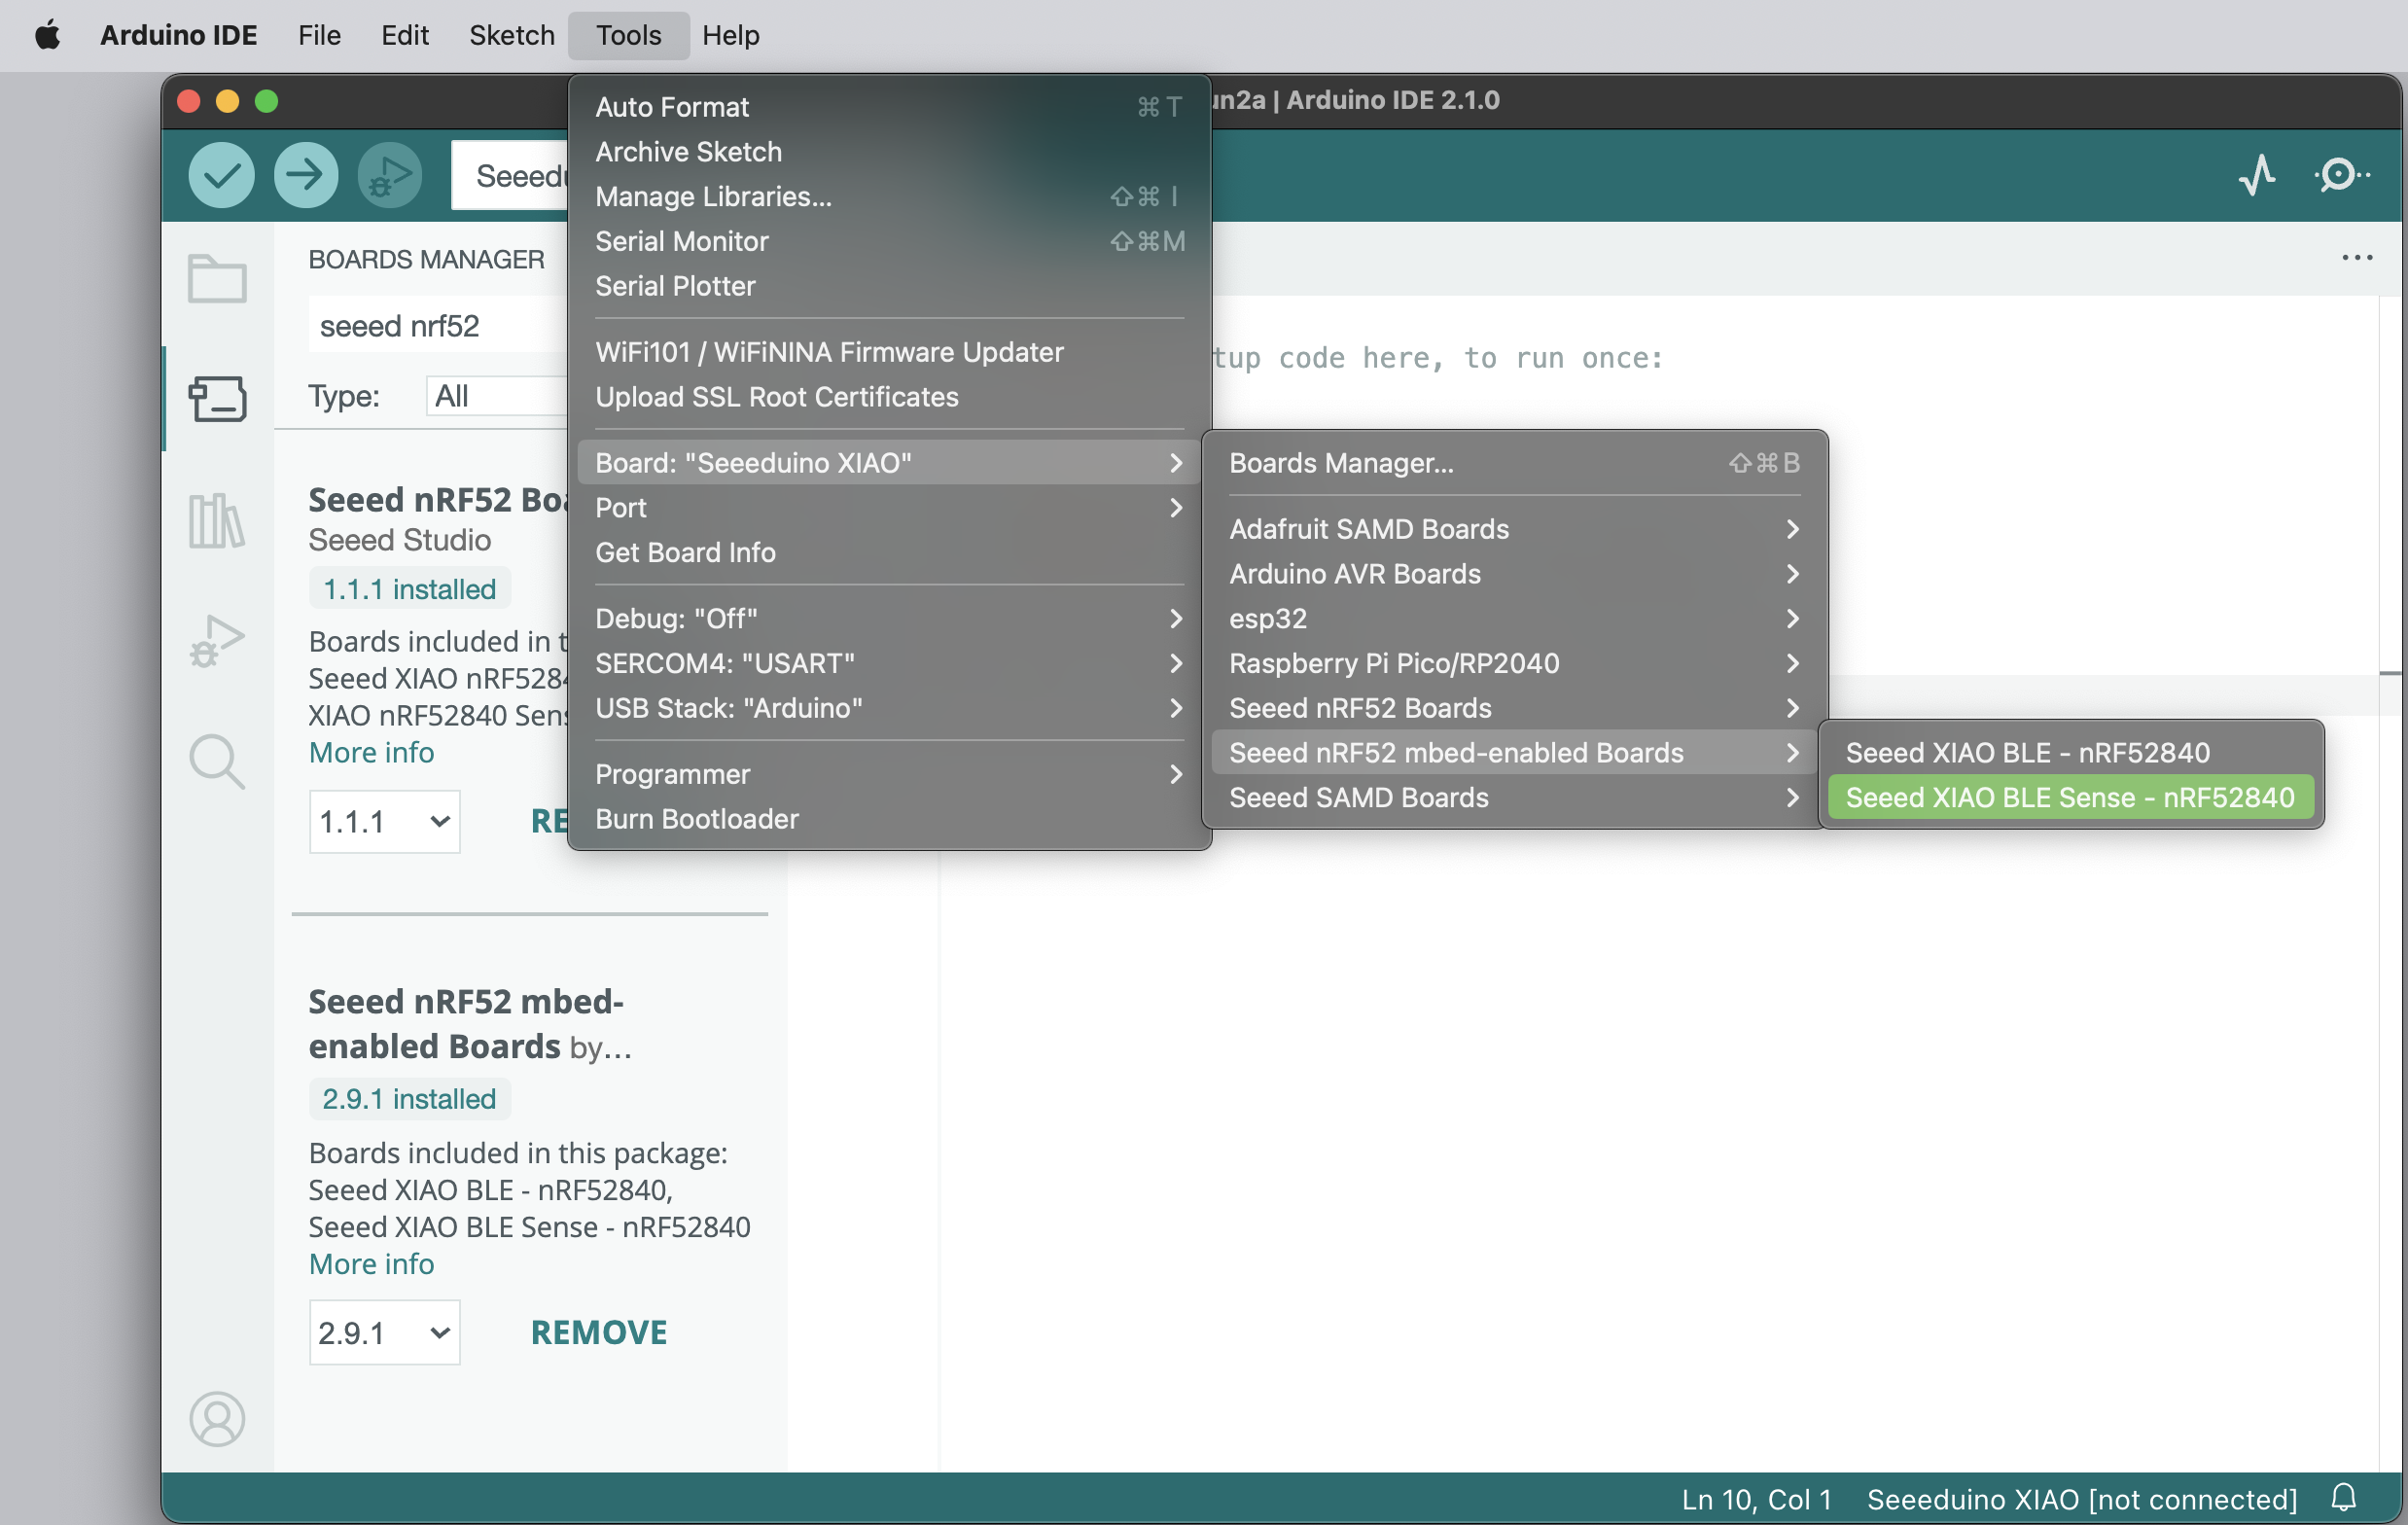Expand Adafruit SAMD Boards submenu
Screen dimensions: 2408x1525
[1514, 530]
